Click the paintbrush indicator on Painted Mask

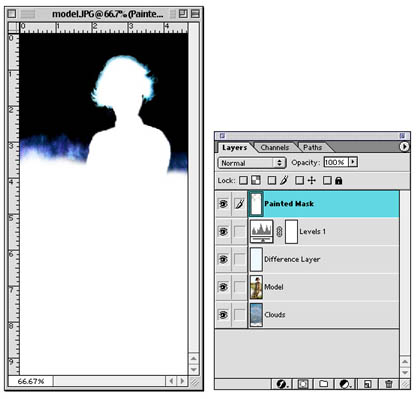[239, 204]
